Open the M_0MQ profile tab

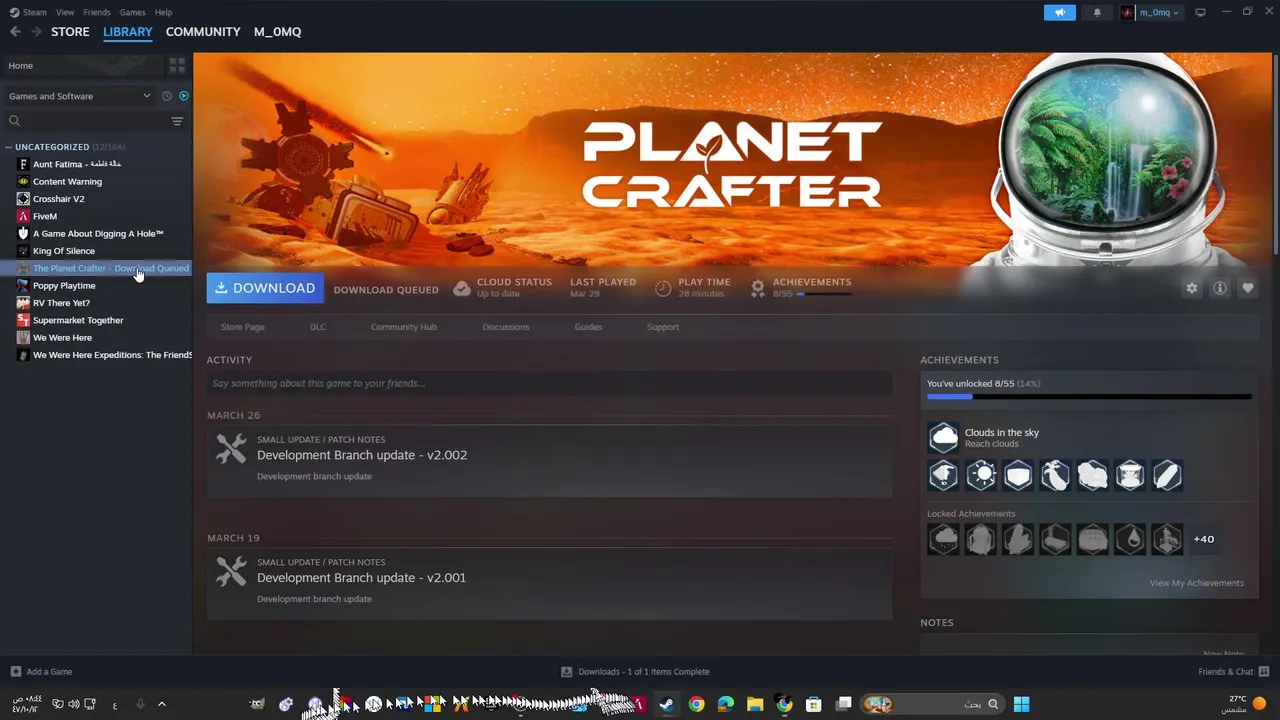[277, 32]
